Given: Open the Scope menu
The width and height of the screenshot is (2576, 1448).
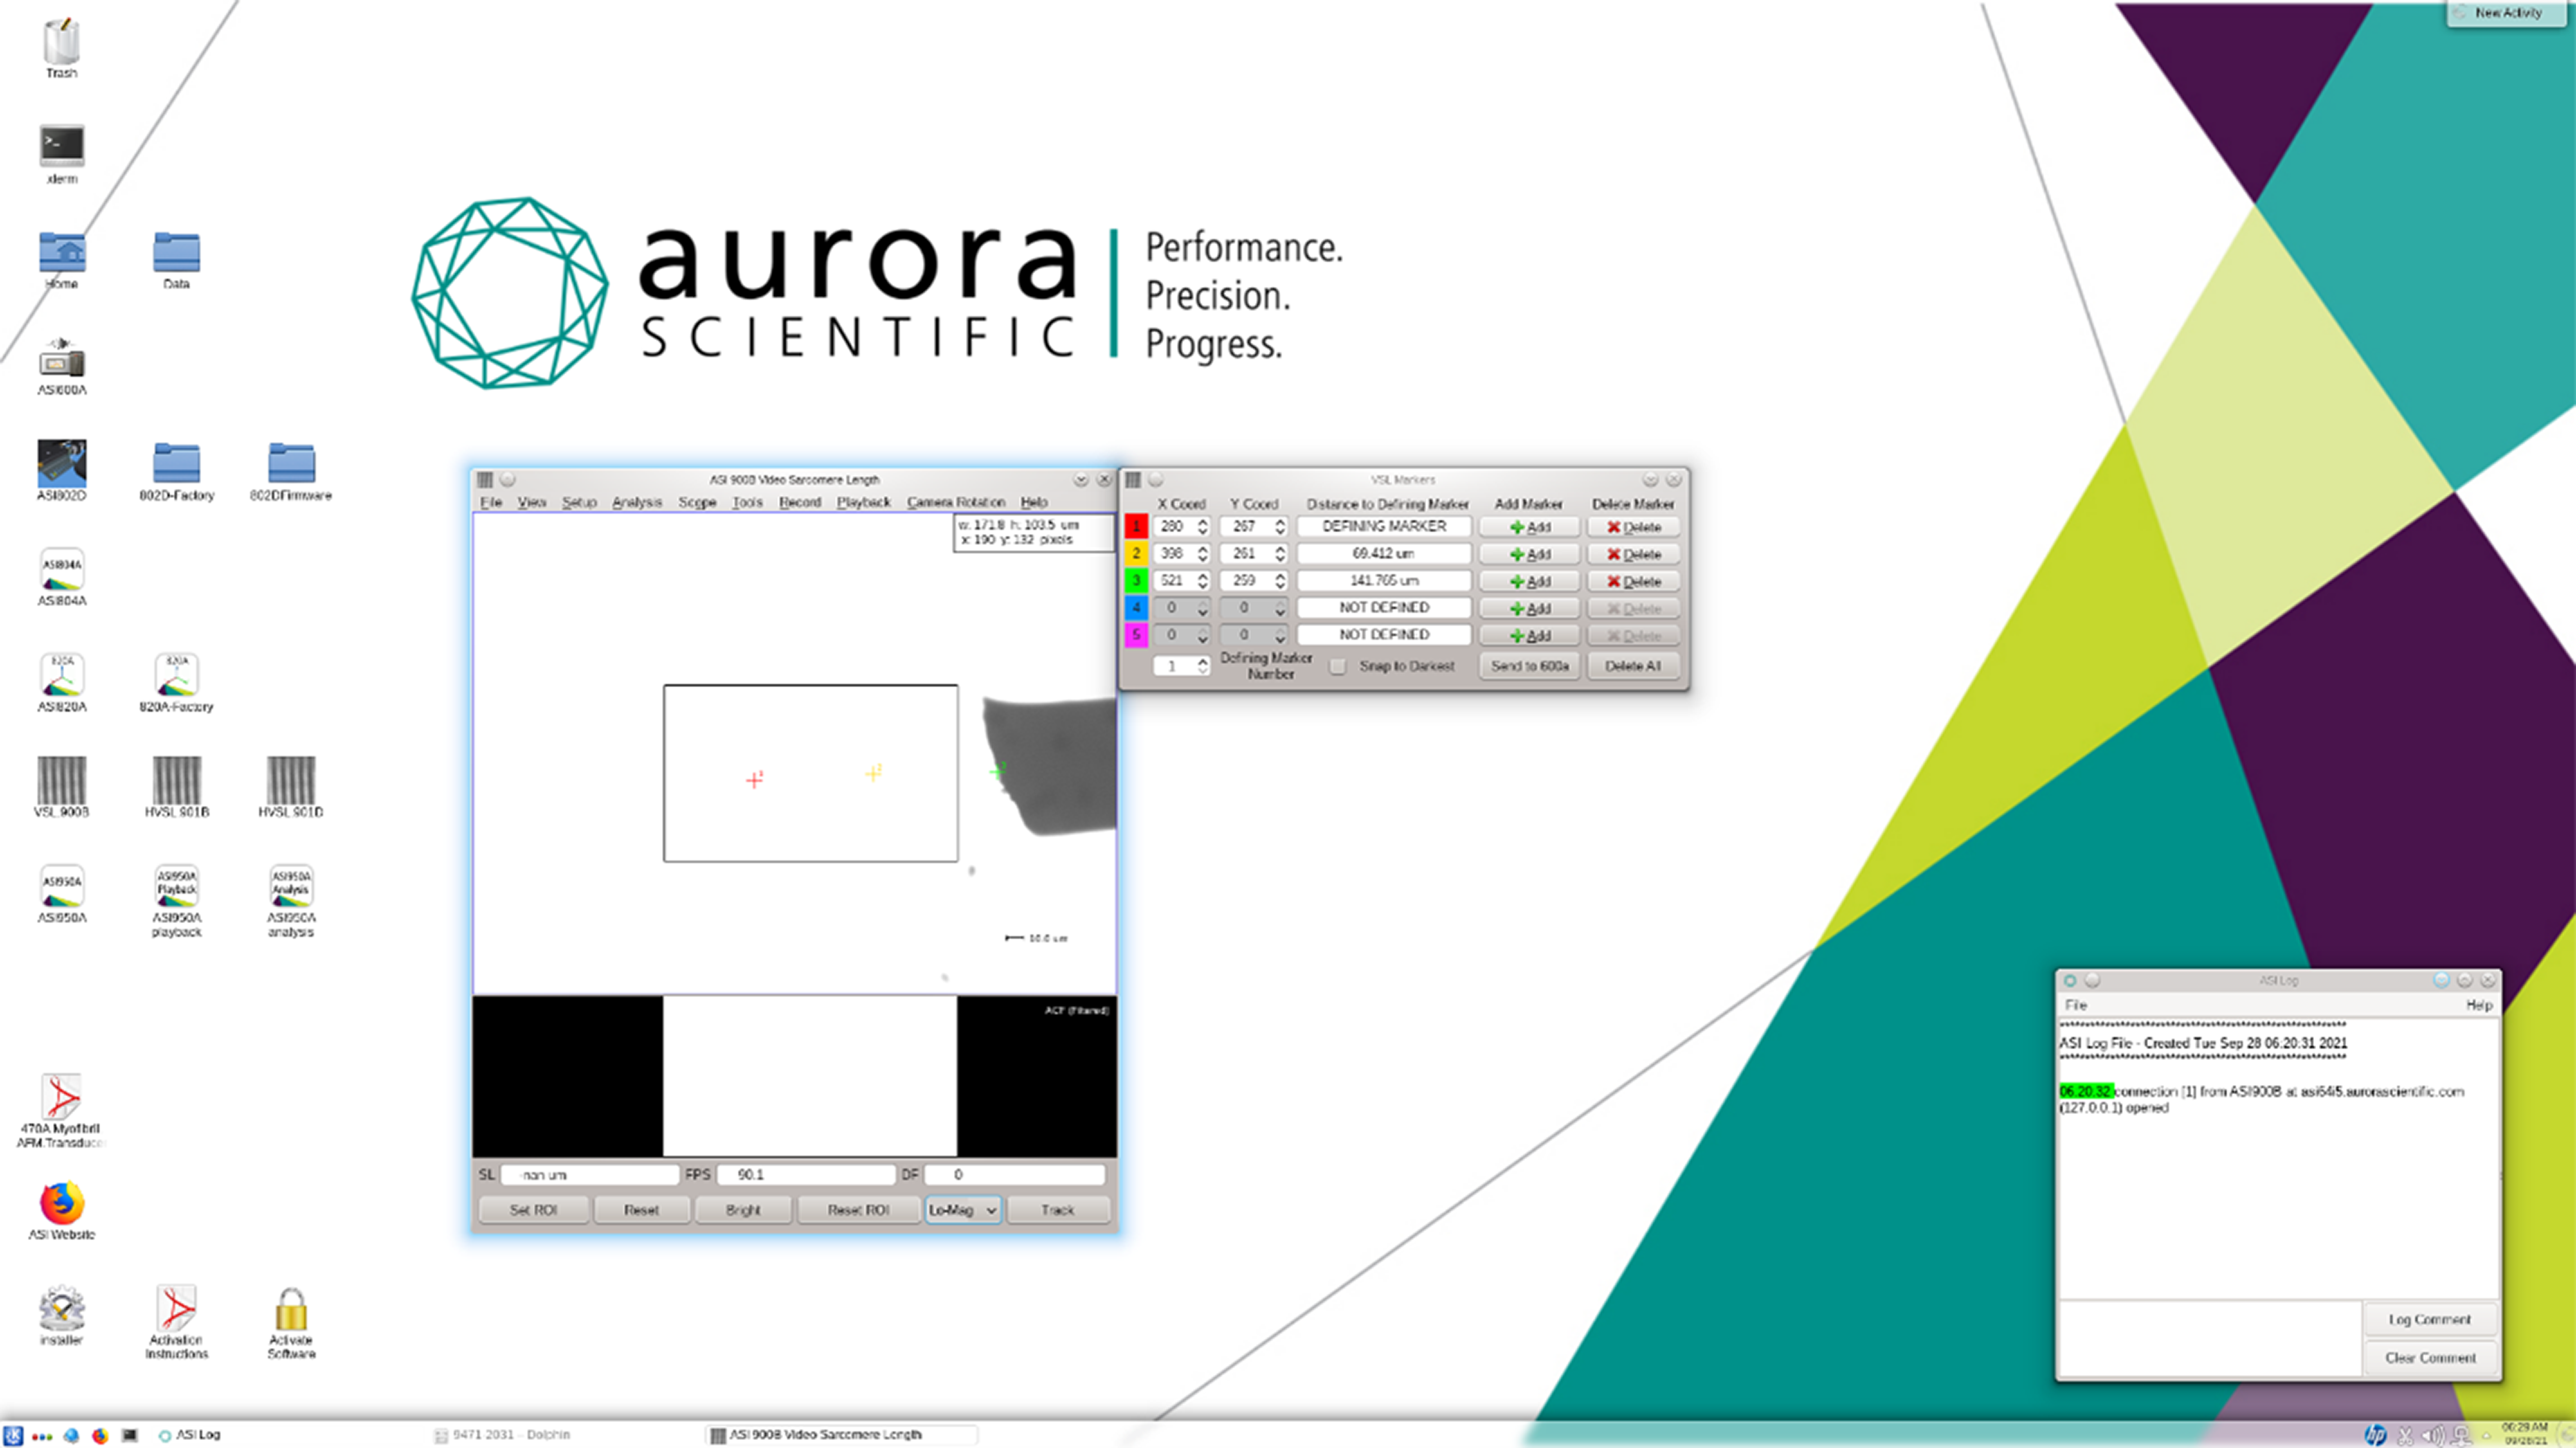Looking at the screenshot, I should [x=697, y=502].
